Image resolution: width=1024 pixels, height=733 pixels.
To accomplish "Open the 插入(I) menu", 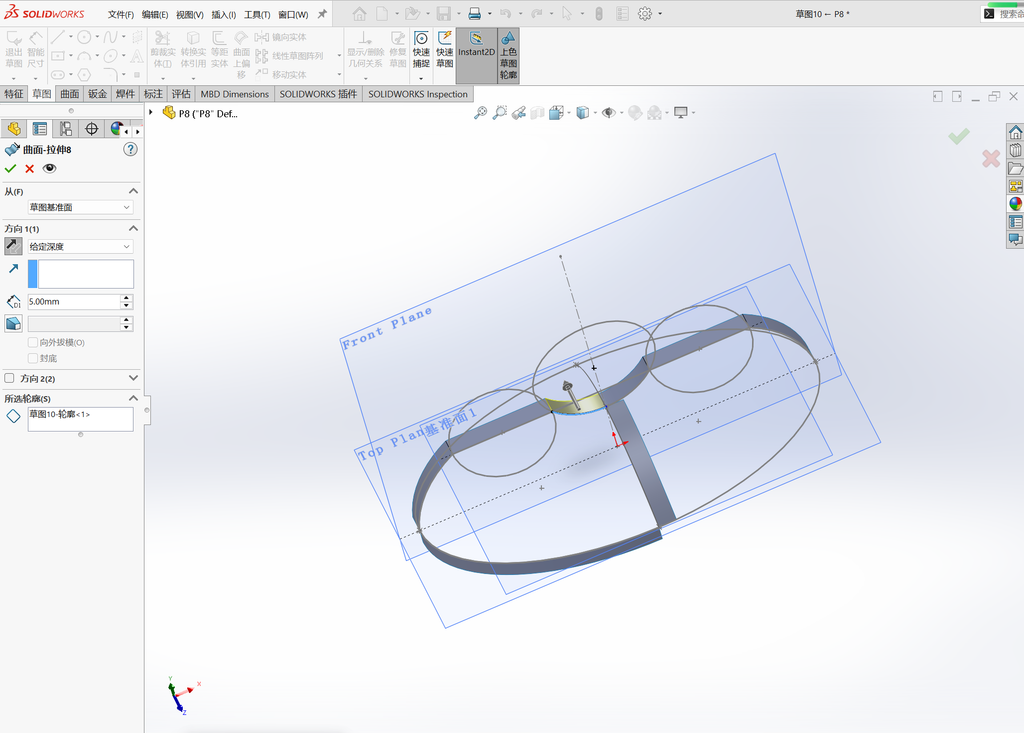I will 223,14.
